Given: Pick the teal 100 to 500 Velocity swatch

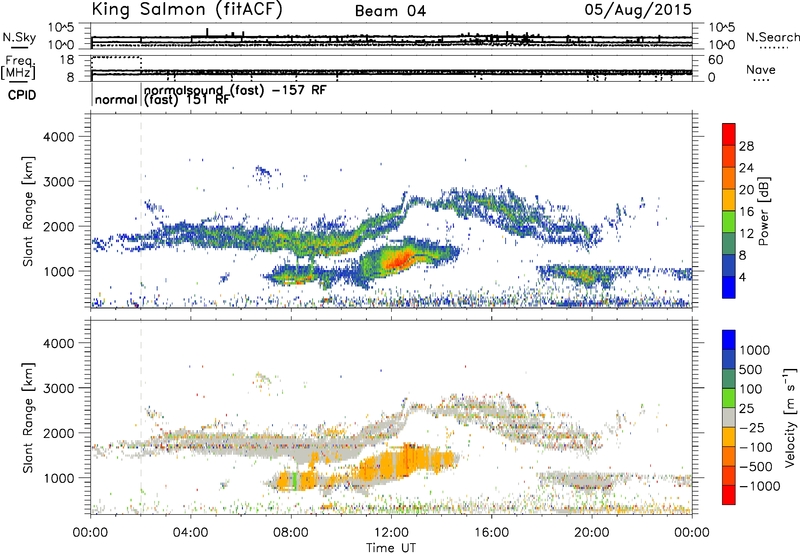Looking at the screenshot, I should pos(729,379).
